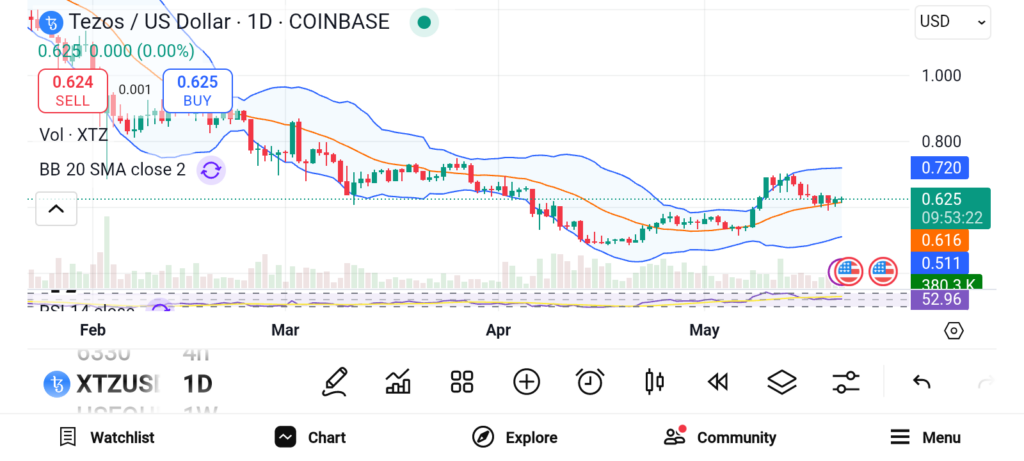This screenshot has height=461, width=1024.
Task: Tap the 0.625 BUY button
Action: tap(197, 90)
